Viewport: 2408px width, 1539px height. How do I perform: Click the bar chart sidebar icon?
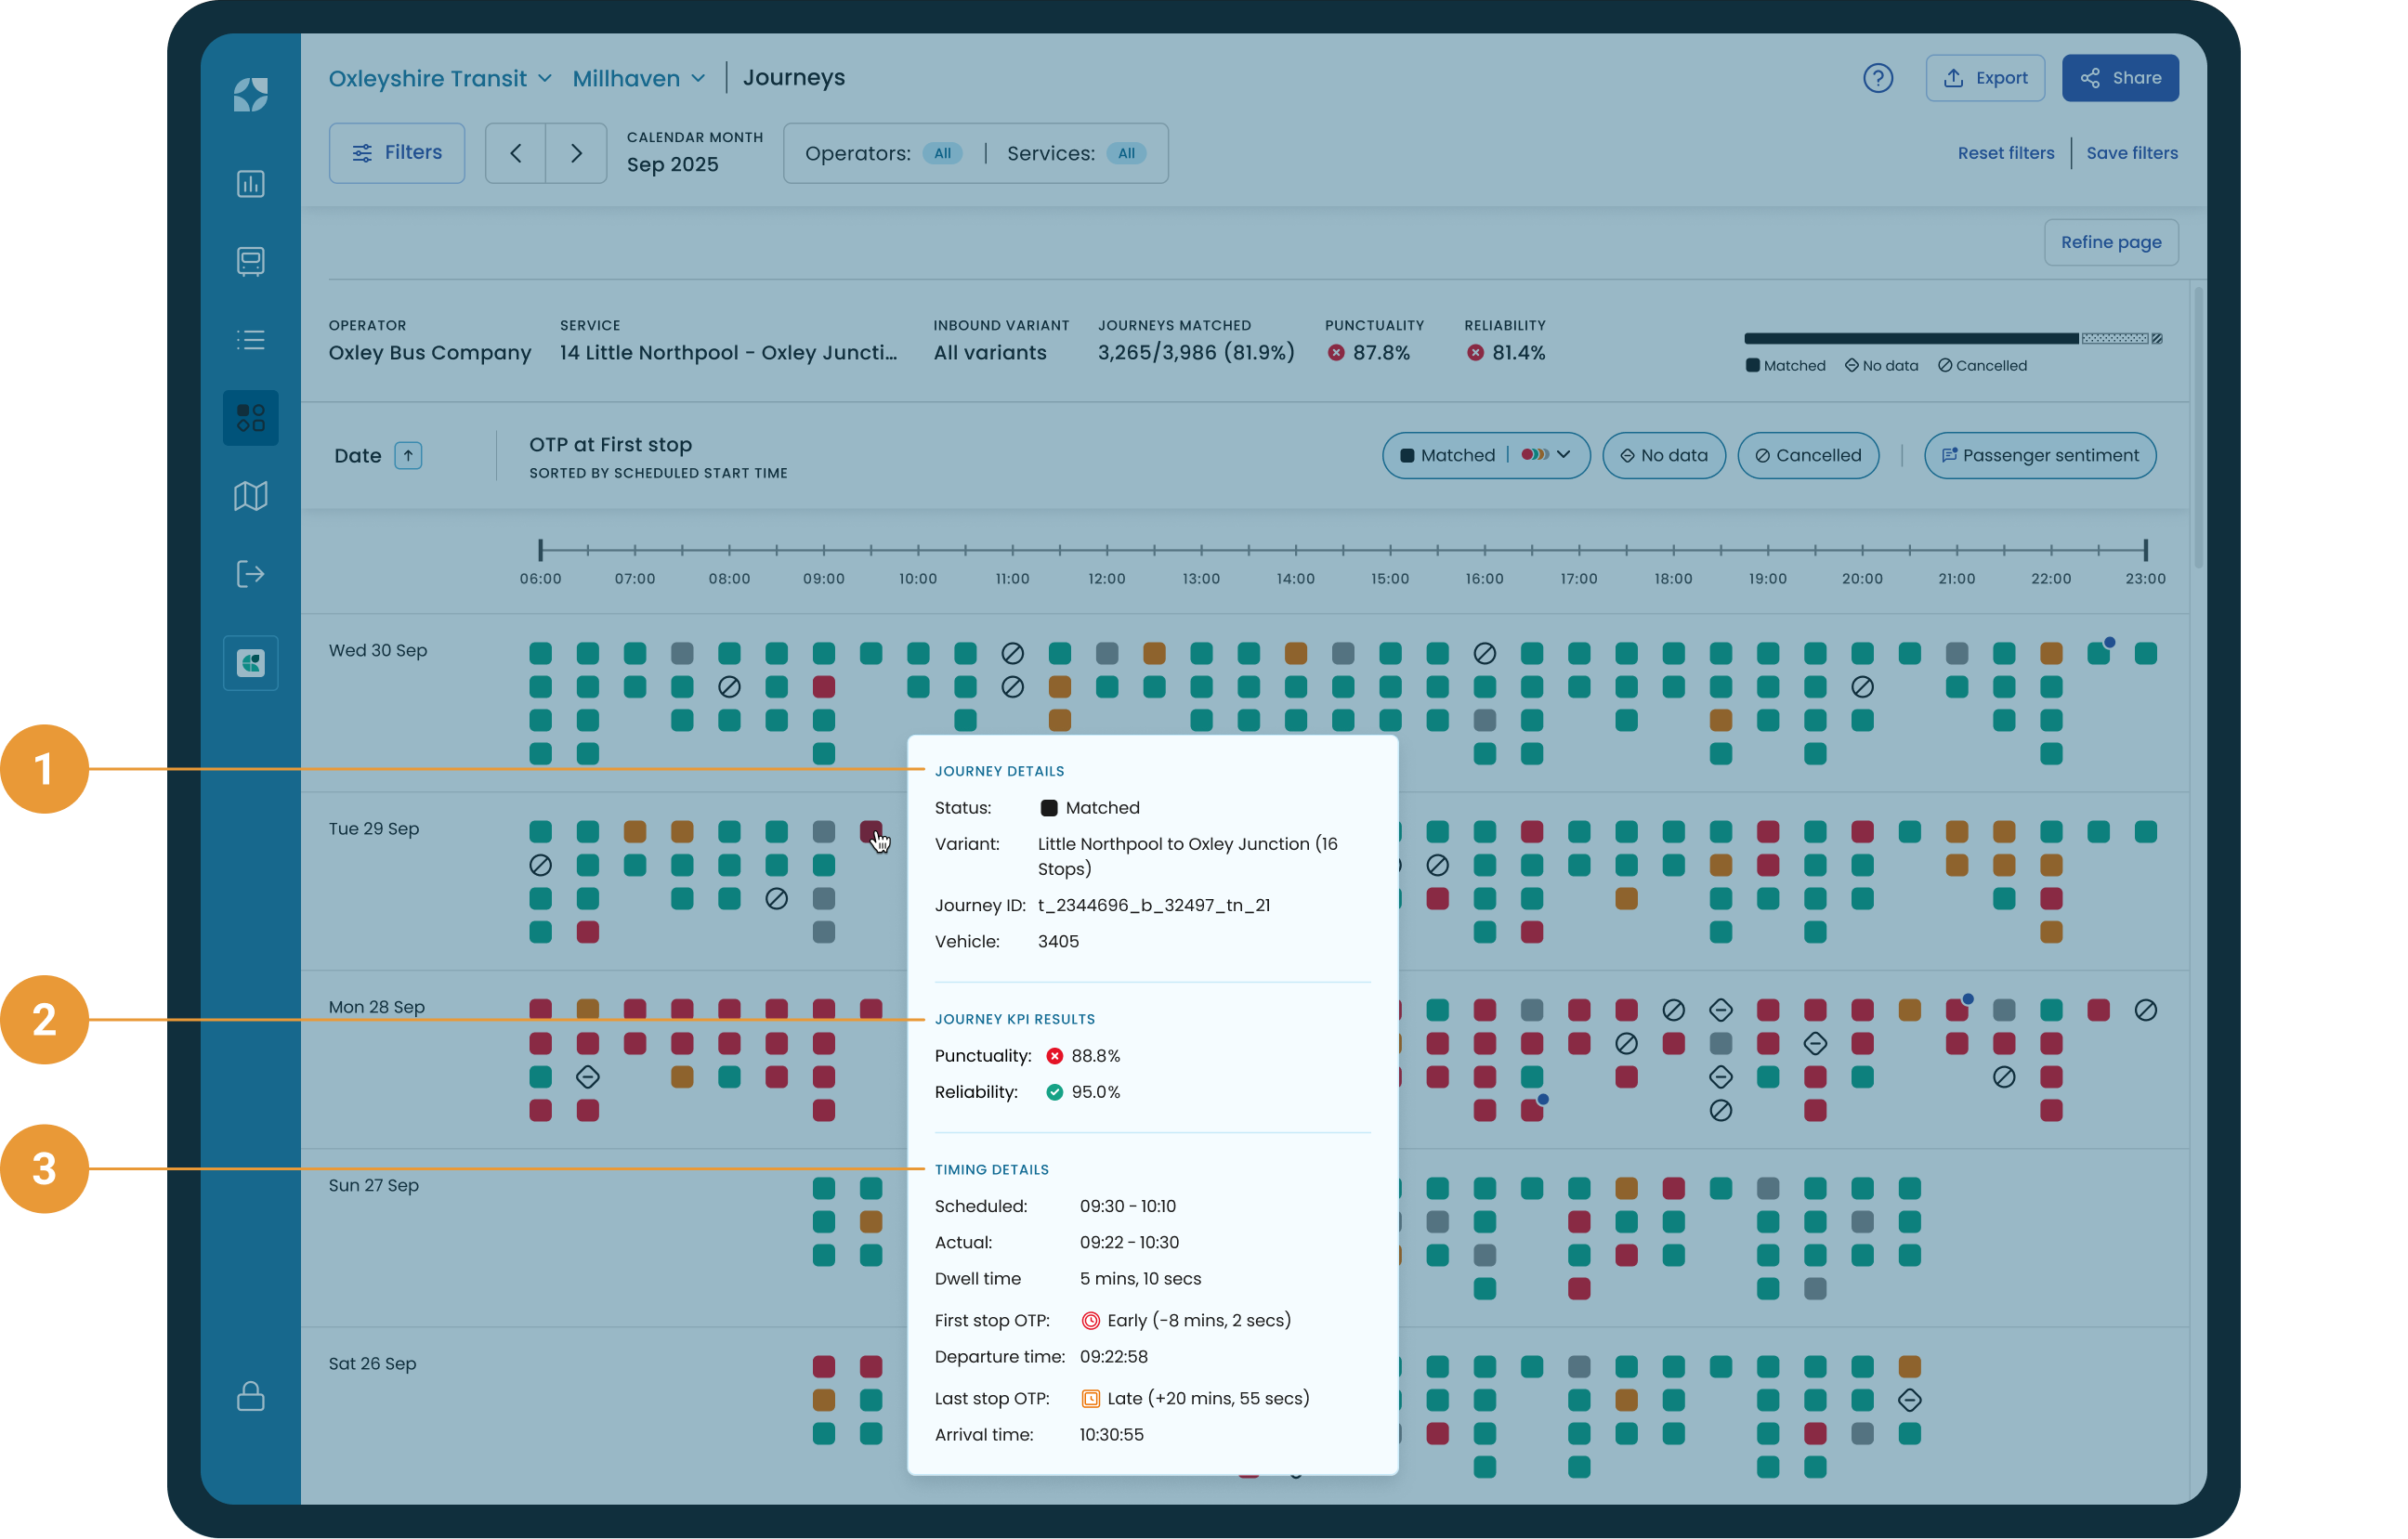pos(250,184)
